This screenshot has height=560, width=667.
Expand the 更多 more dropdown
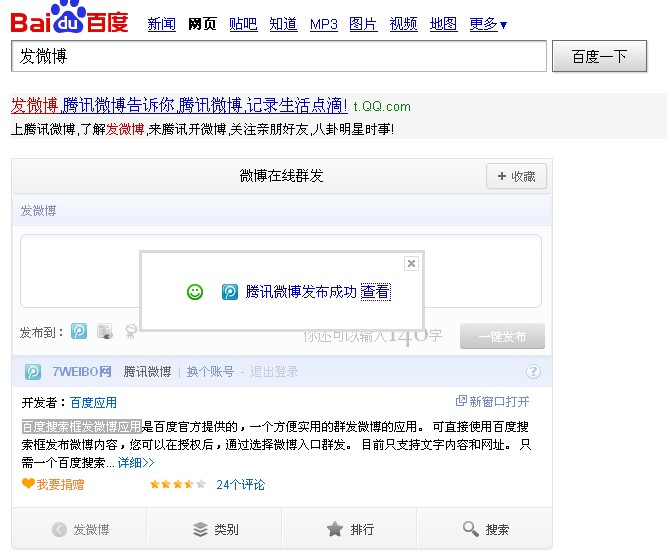pyautogui.click(x=488, y=24)
